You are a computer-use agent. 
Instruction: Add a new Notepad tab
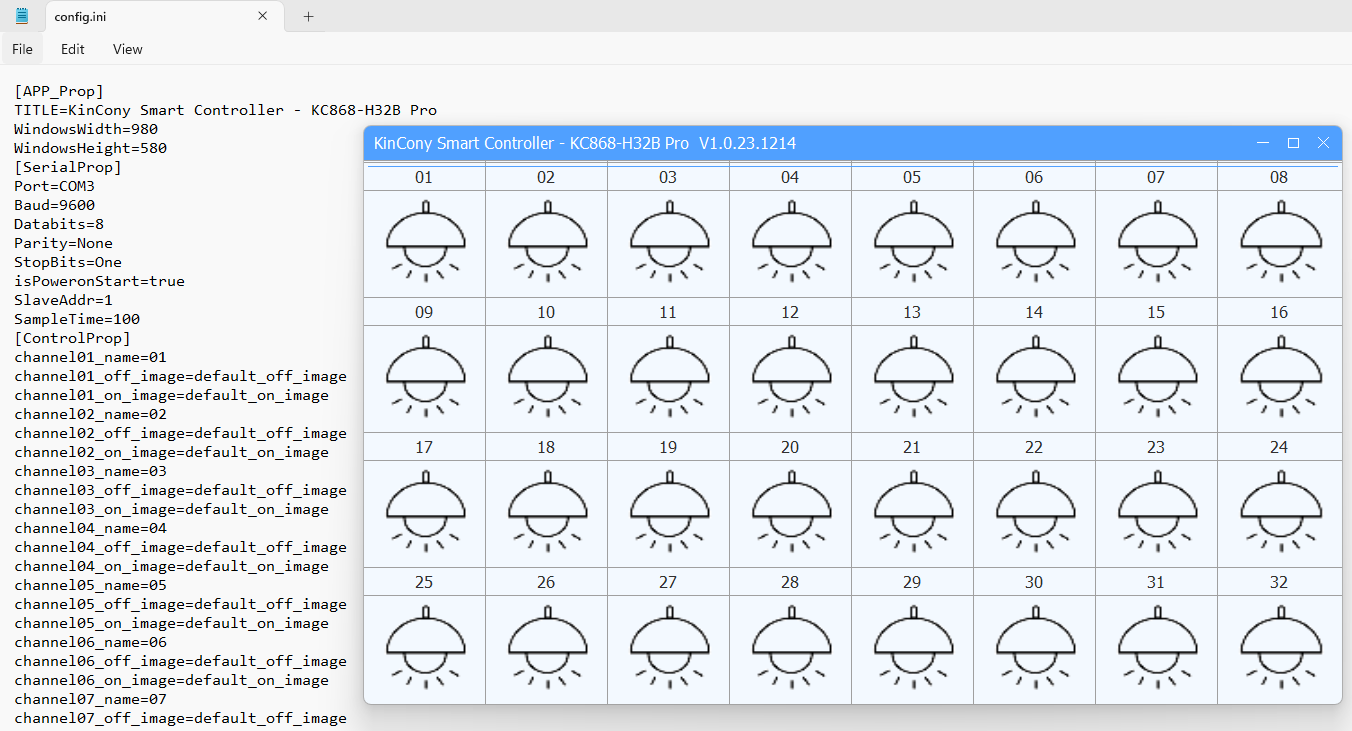308,16
